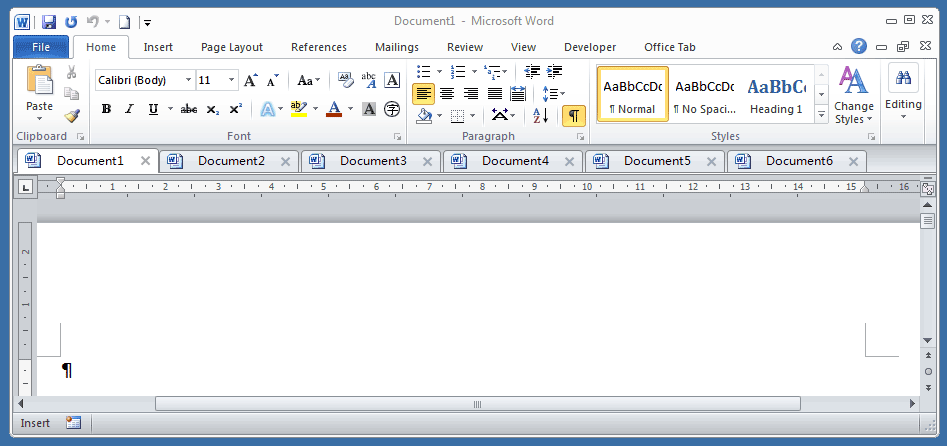
Task: Click Insert mode in status bar
Action: [35, 423]
